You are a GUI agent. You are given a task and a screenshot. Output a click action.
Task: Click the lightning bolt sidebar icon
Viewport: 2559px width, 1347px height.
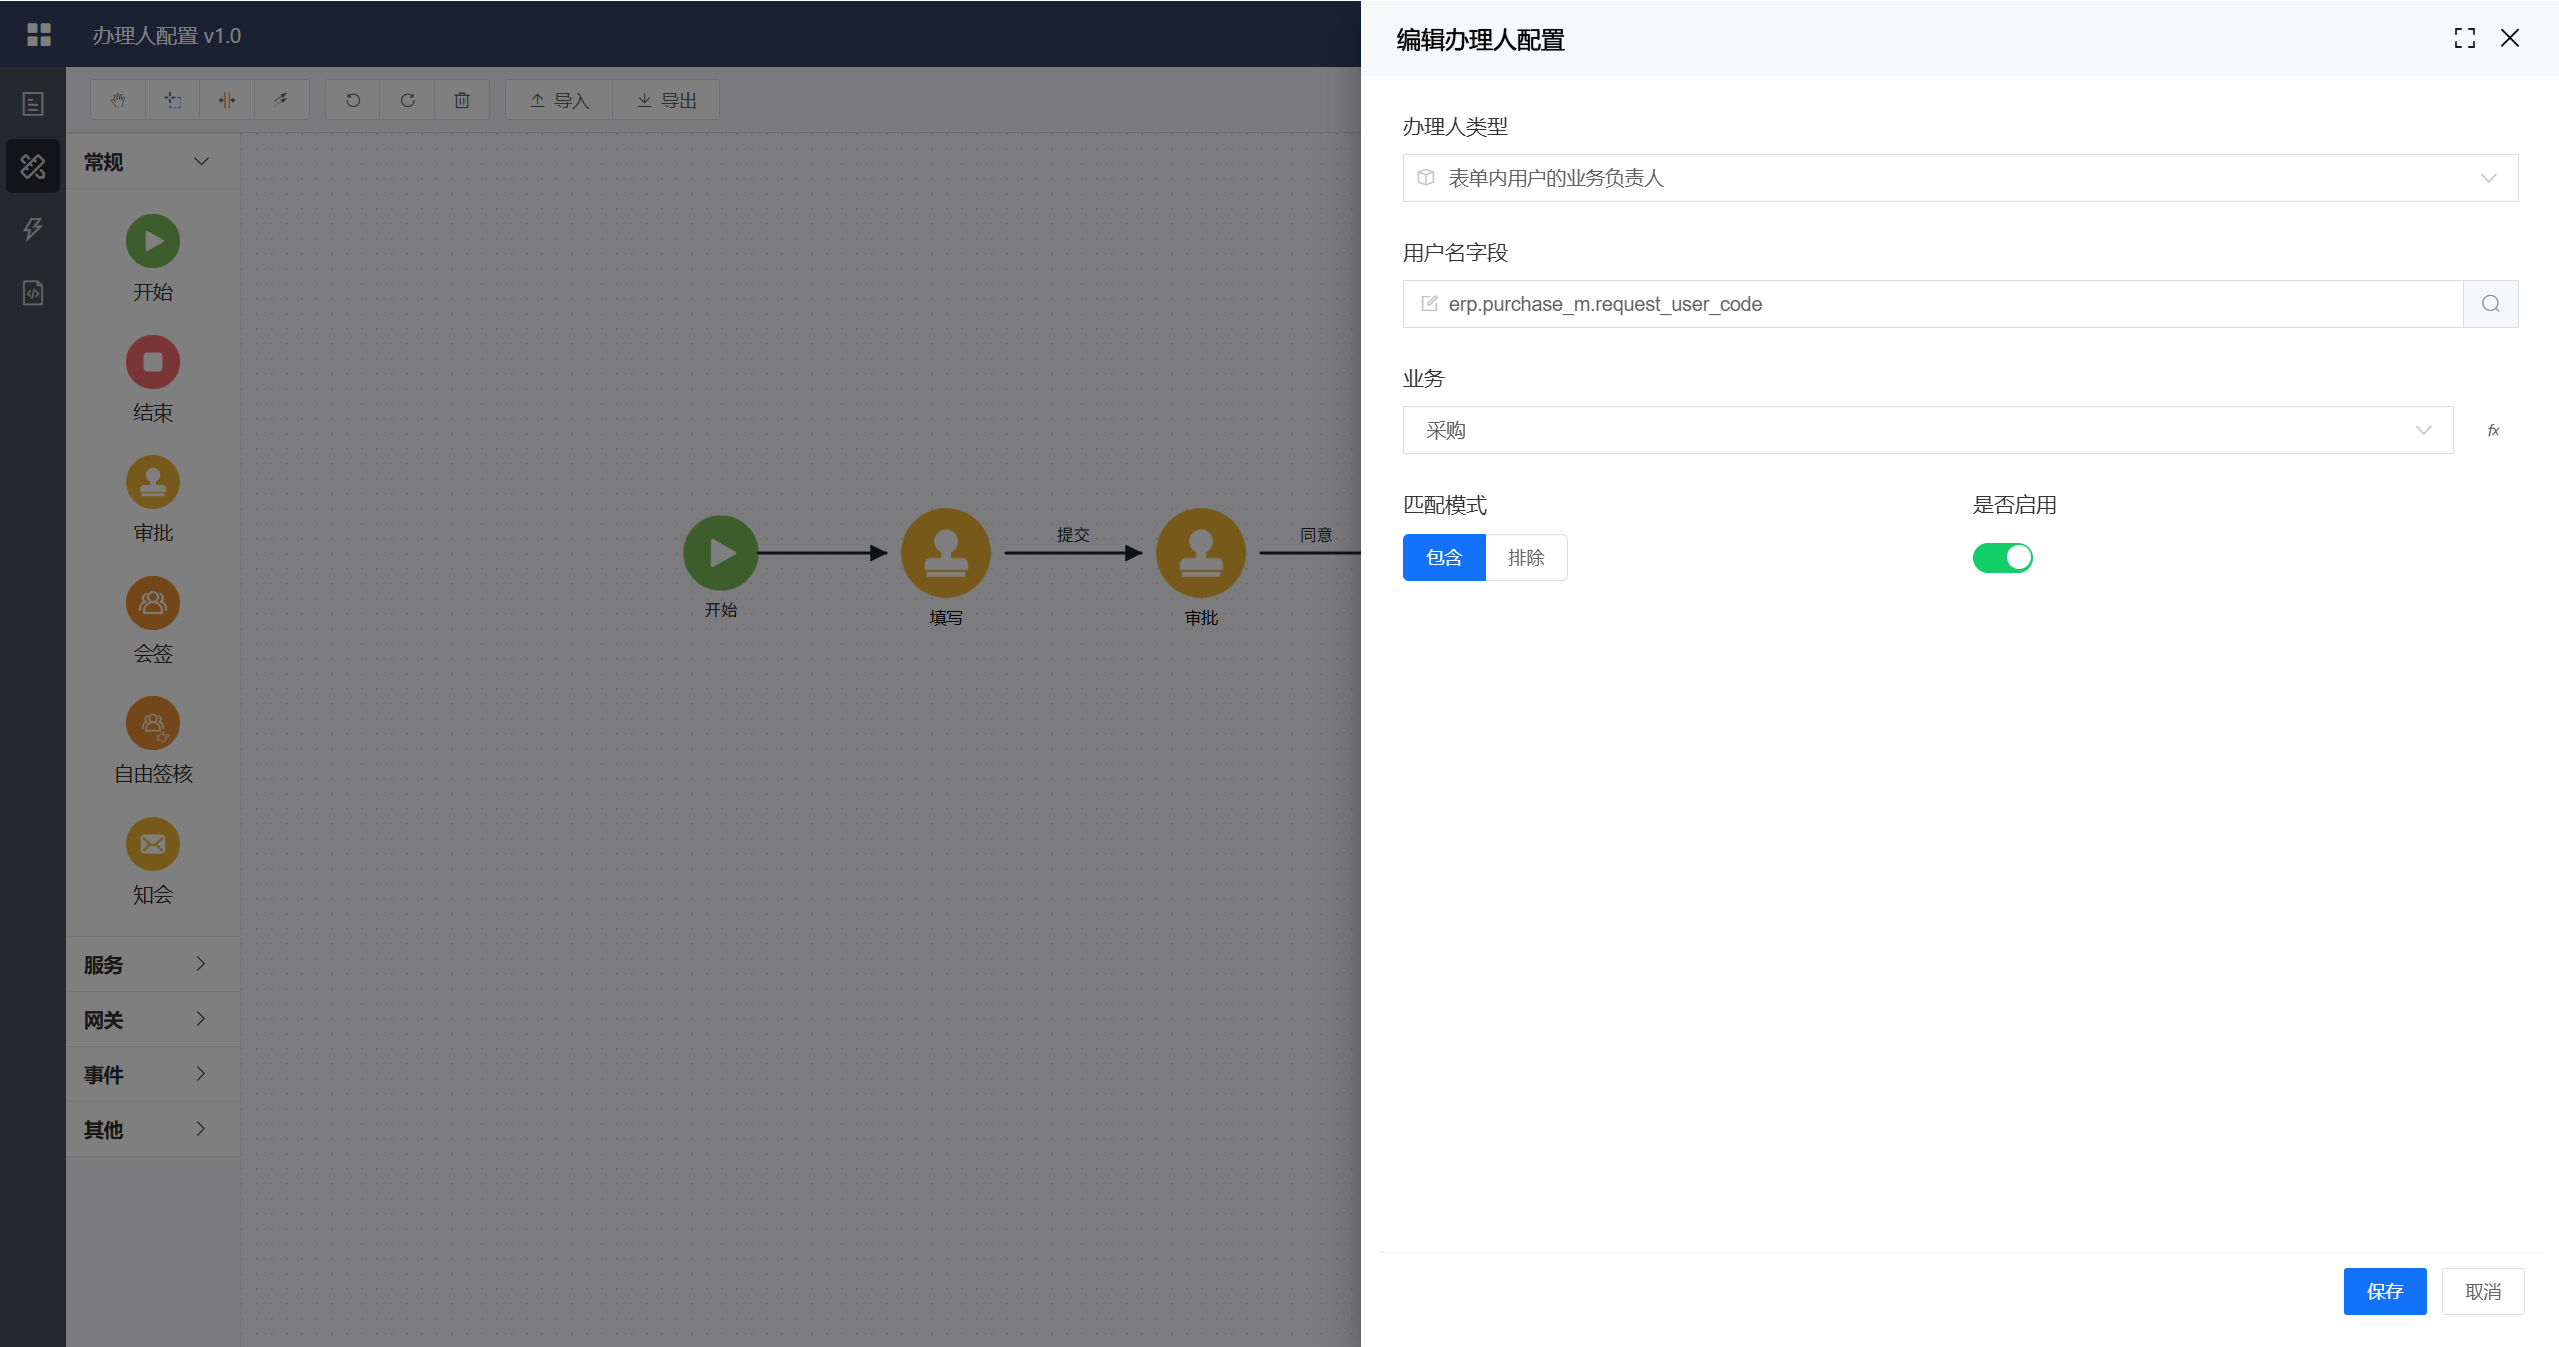33,229
